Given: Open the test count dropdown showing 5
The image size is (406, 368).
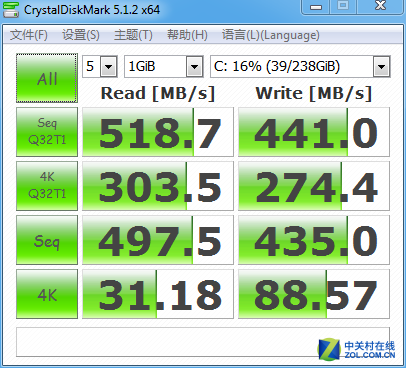Looking at the screenshot, I should (100, 66).
